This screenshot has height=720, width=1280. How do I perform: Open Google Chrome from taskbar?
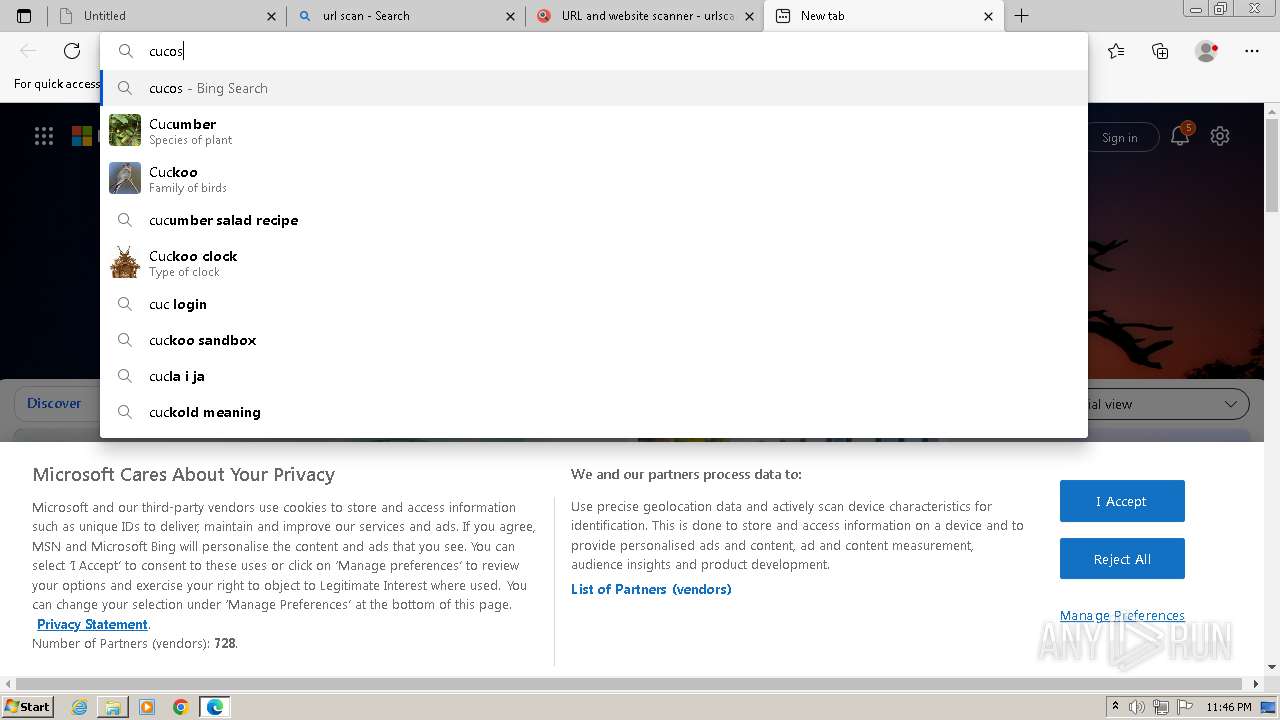coord(181,707)
